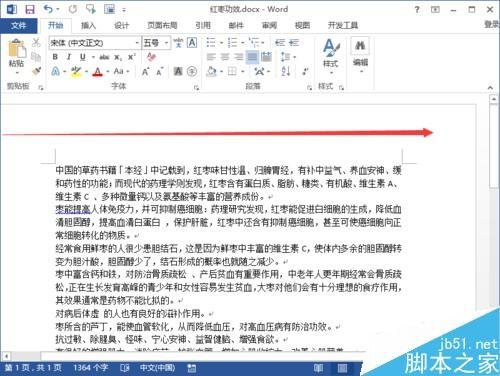Select the Format Painter brush icon
The image size is (500, 376).
point(36,71)
